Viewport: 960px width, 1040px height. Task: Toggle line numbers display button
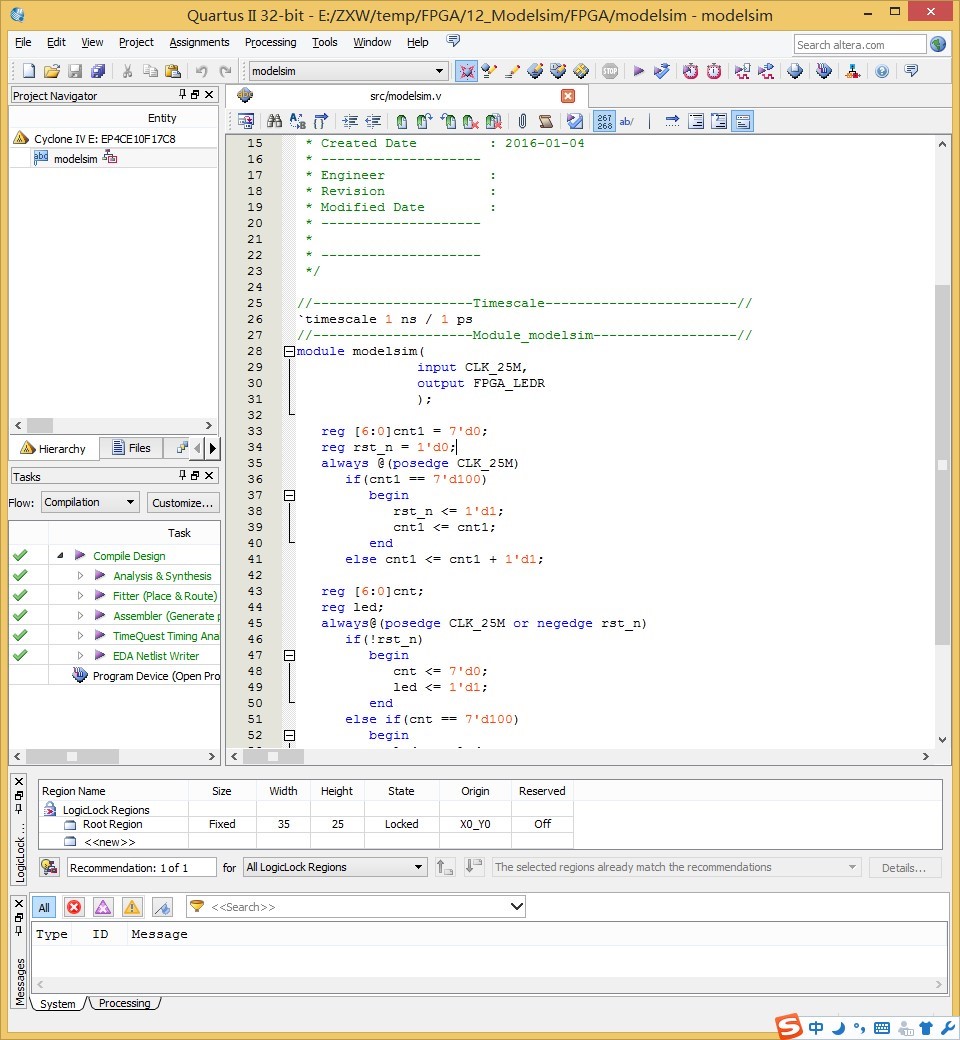click(604, 121)
